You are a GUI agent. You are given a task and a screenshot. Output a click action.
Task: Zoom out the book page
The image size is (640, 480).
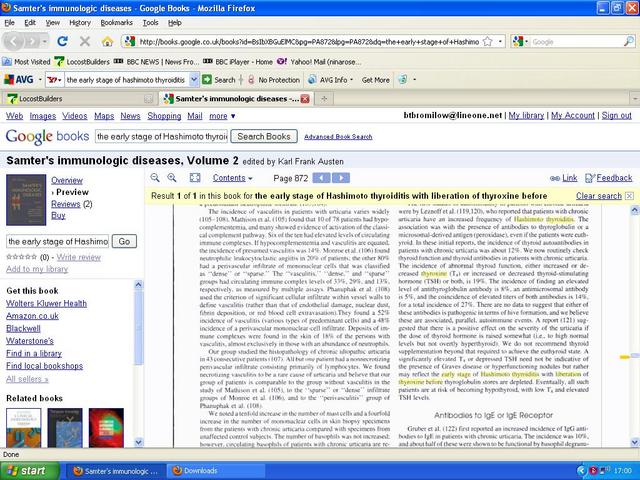click(155, 178)
